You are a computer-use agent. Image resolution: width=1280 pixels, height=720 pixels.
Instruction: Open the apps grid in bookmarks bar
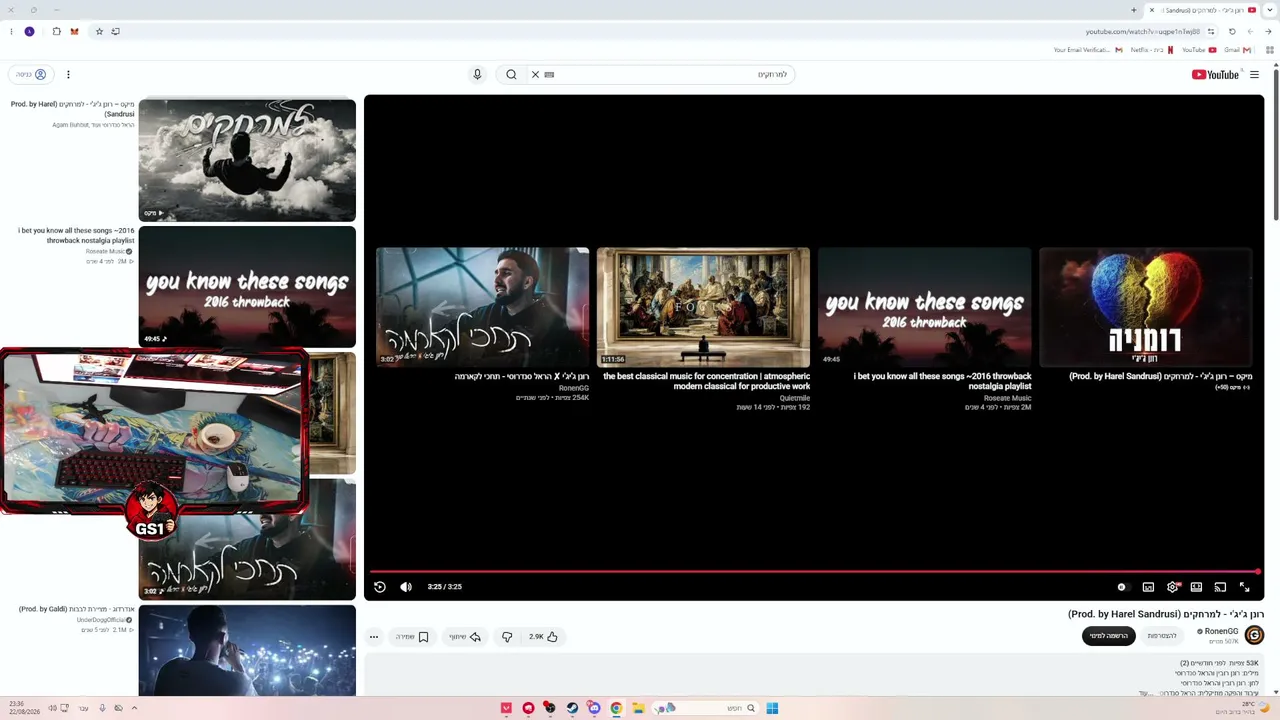(1270, 50)
